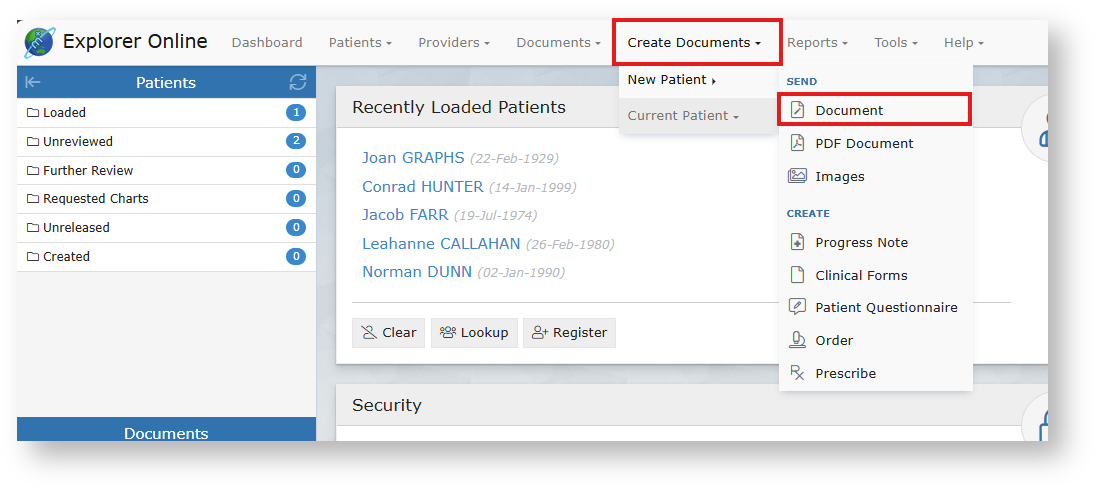1096x489 pixels.
Task: Create a new Order
Action: click(834, 340)
